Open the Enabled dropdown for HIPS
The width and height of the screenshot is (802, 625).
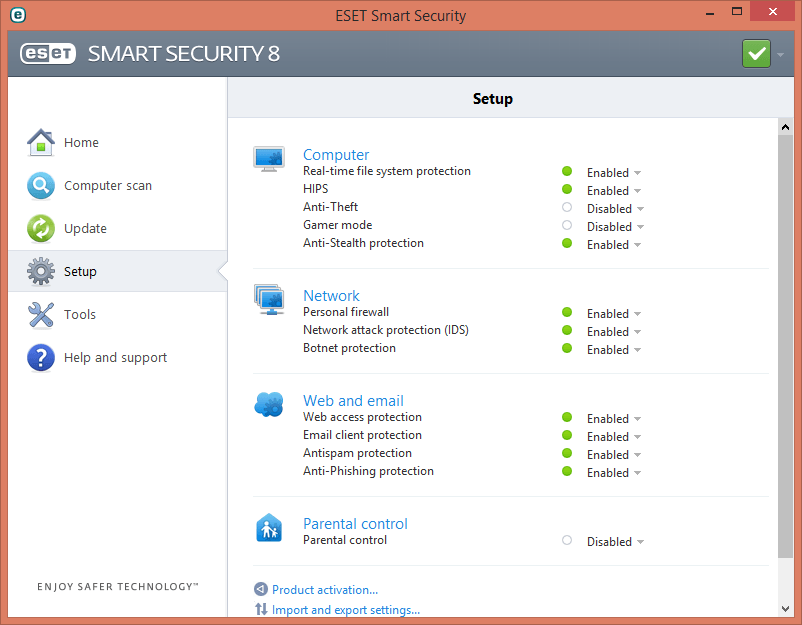coord(614,191)
